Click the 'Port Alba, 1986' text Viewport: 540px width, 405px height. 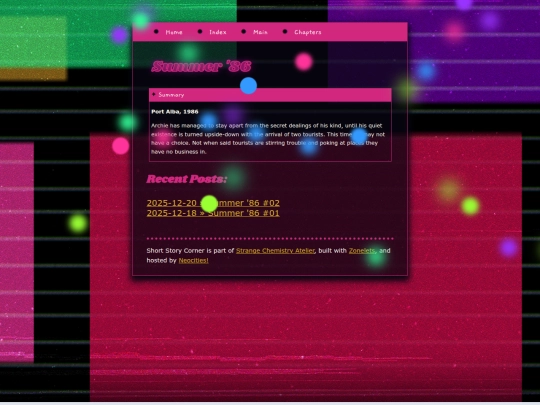(175, 112)
